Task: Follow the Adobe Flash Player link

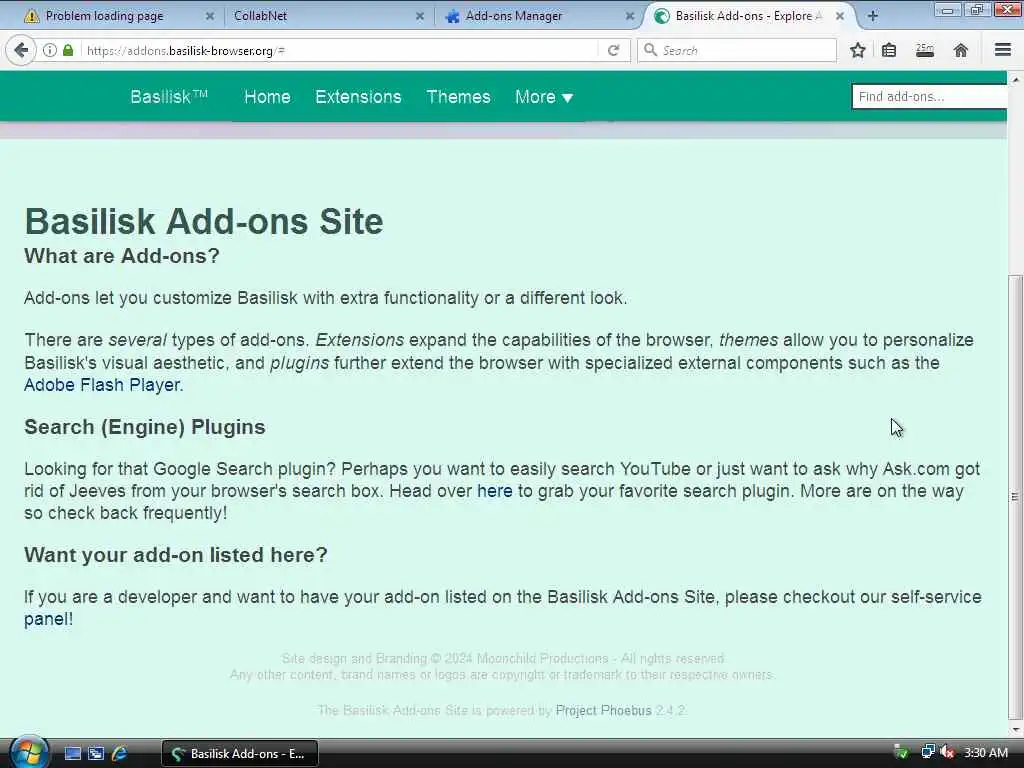Action: click(x=102, y=385)
